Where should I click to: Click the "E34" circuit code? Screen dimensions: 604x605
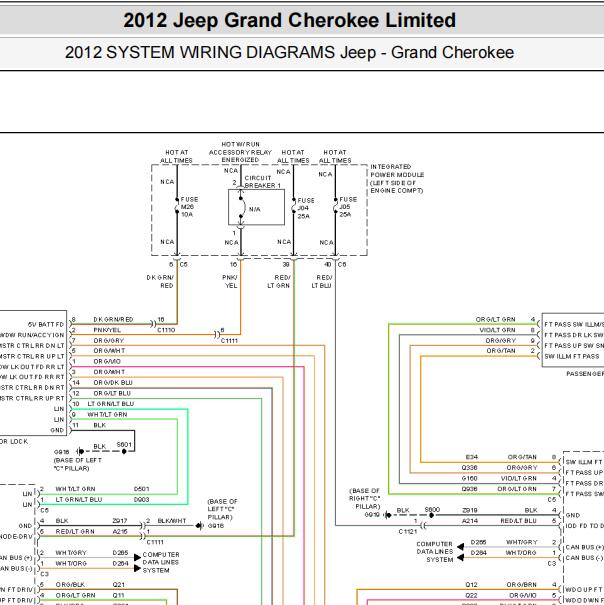pos(472,457)
